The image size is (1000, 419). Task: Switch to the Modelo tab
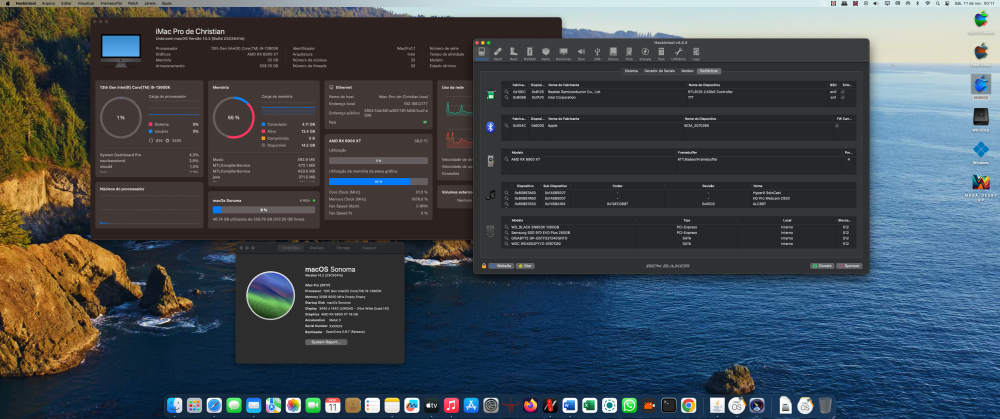pyautogui.click(x=688, y=71)
